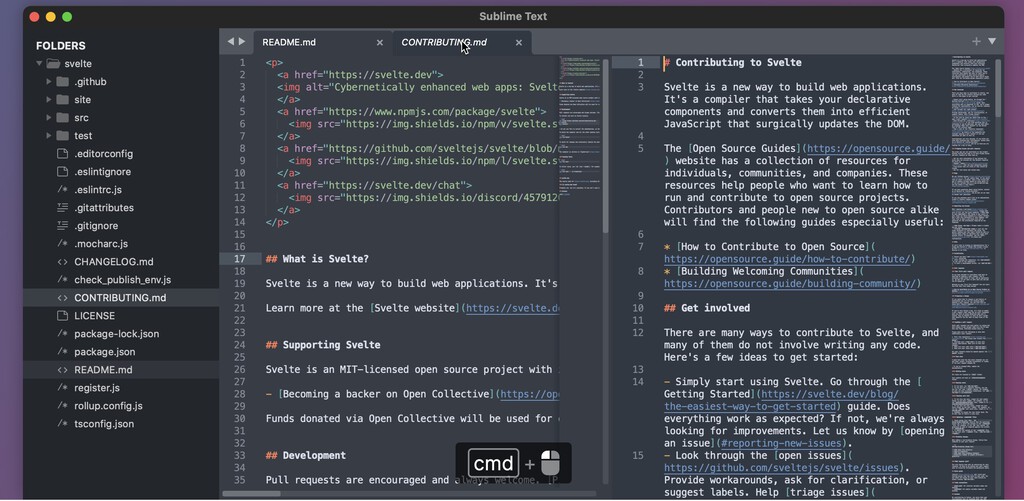Close the CONTRIBUTING.md tab

519,42
